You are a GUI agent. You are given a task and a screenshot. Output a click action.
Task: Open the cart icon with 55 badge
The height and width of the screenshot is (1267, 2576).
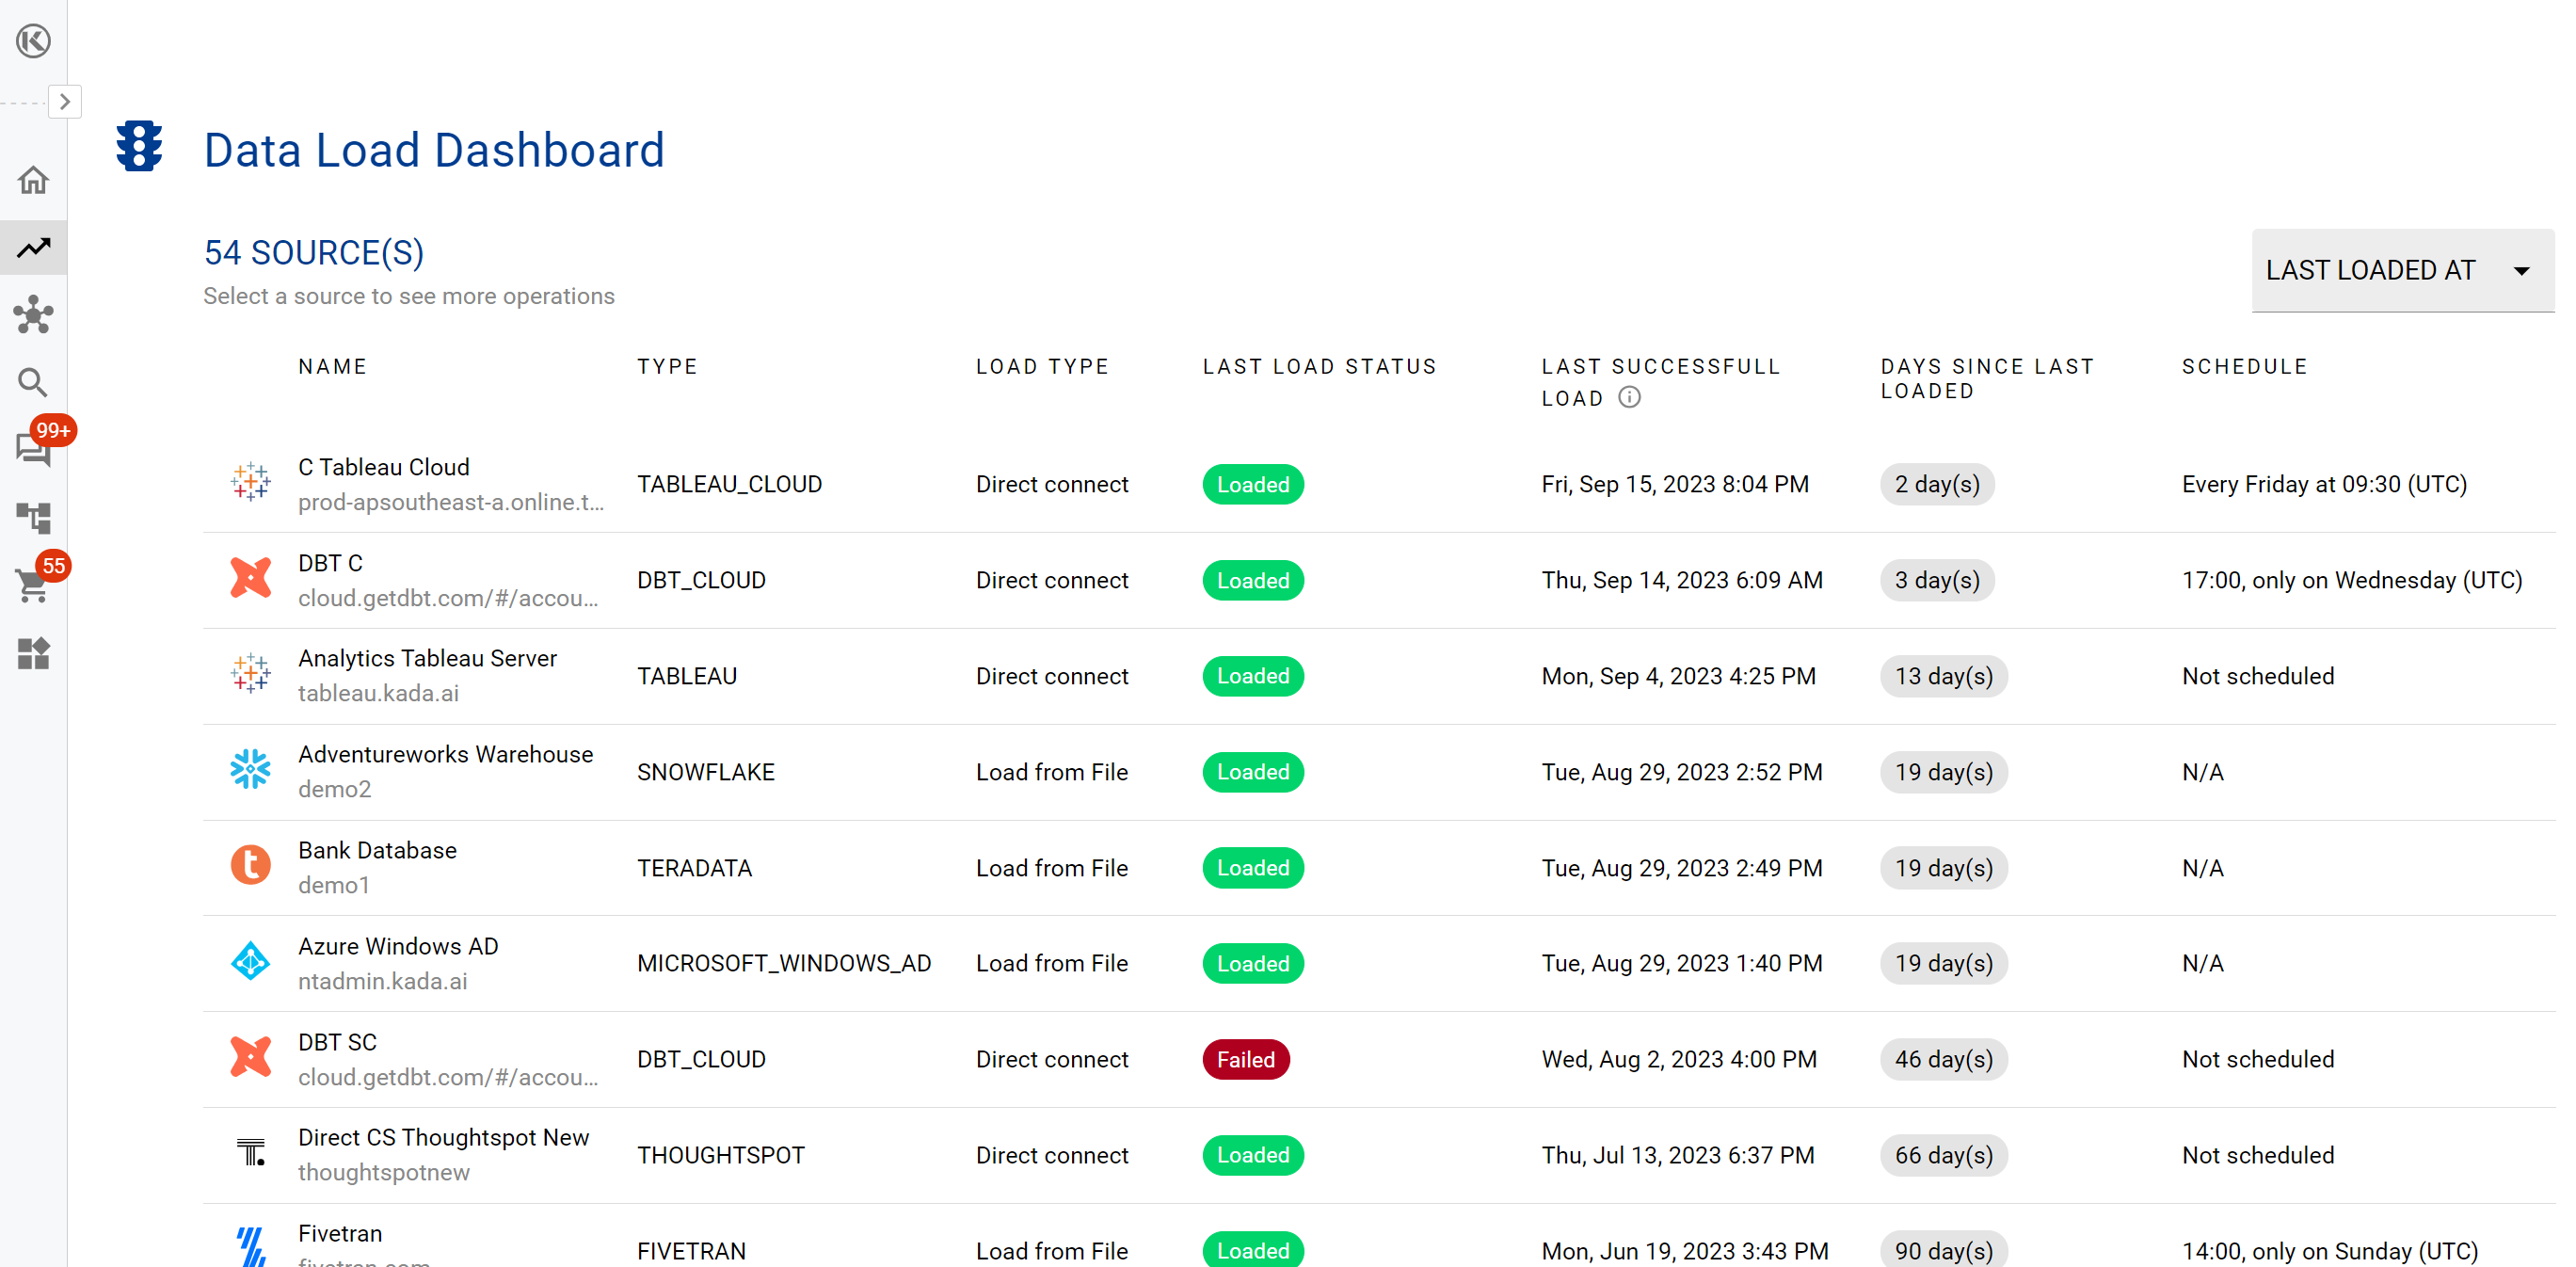click(33, 585)
